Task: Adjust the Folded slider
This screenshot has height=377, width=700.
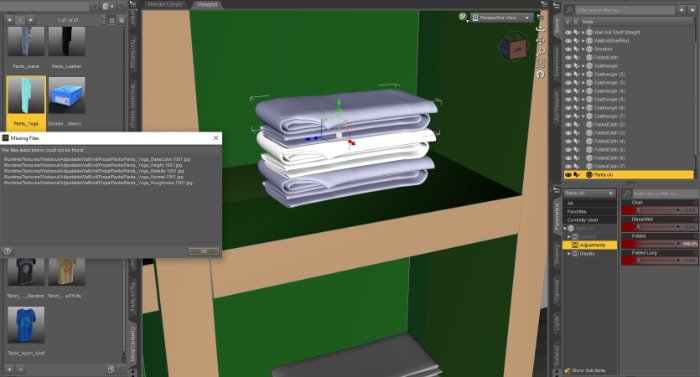Action: point(657,243)
